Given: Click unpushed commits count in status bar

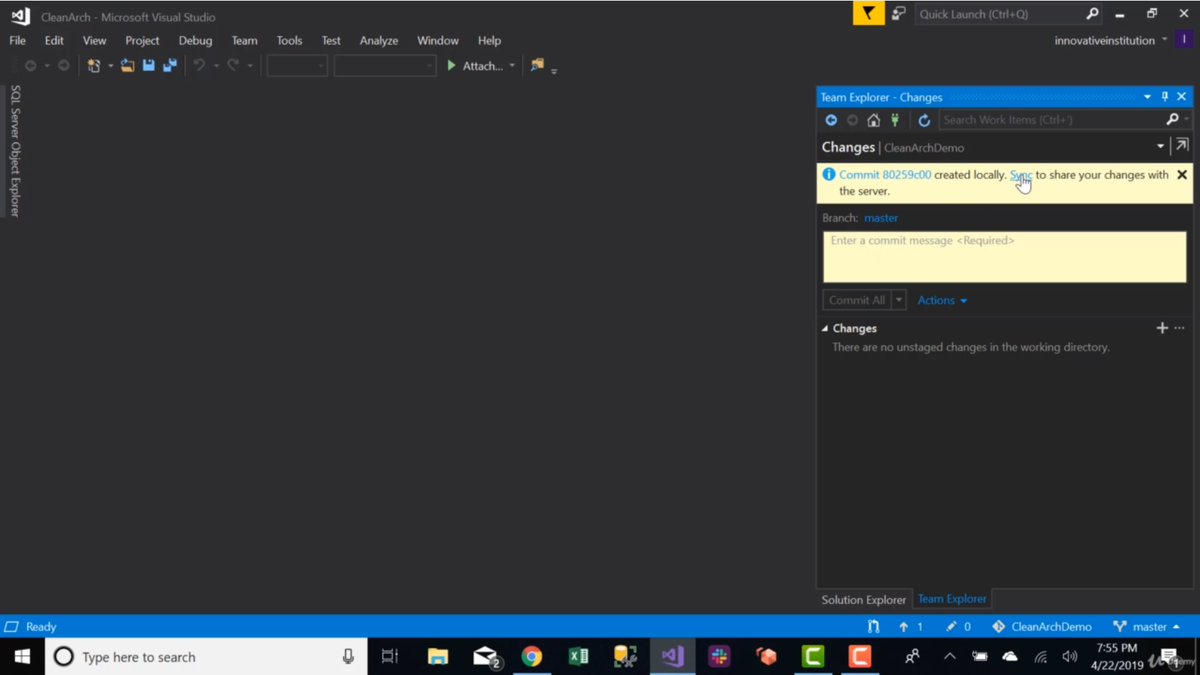Looking at the screenshot, I should click(x=911, y=627).
